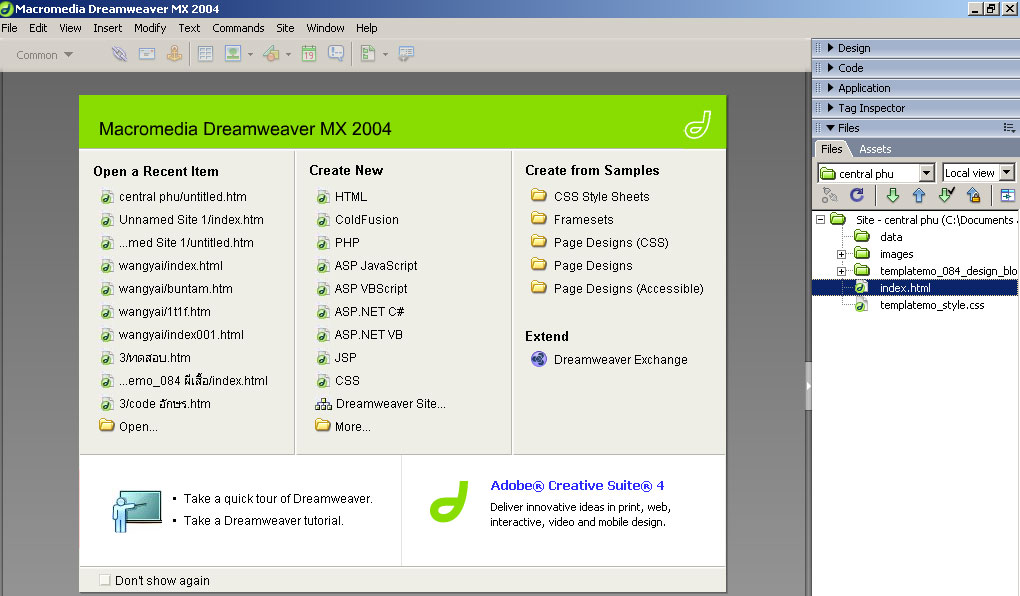Click the Media icon in the Insert bar
This screenshot has height=596, width=1020.
click(x=271, y=54)
